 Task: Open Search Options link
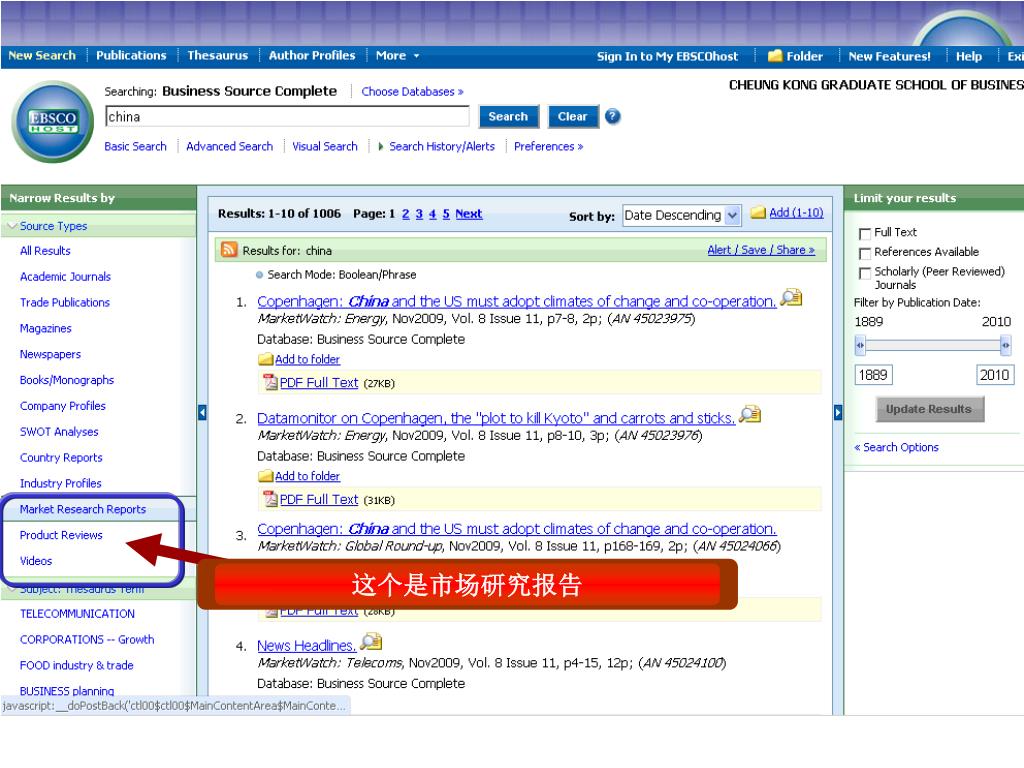[896, 447]
